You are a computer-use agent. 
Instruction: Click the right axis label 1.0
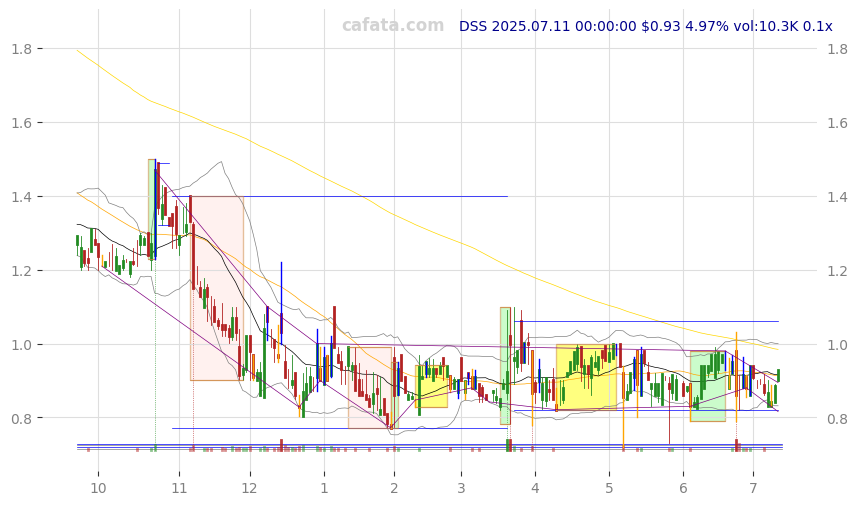838,345
